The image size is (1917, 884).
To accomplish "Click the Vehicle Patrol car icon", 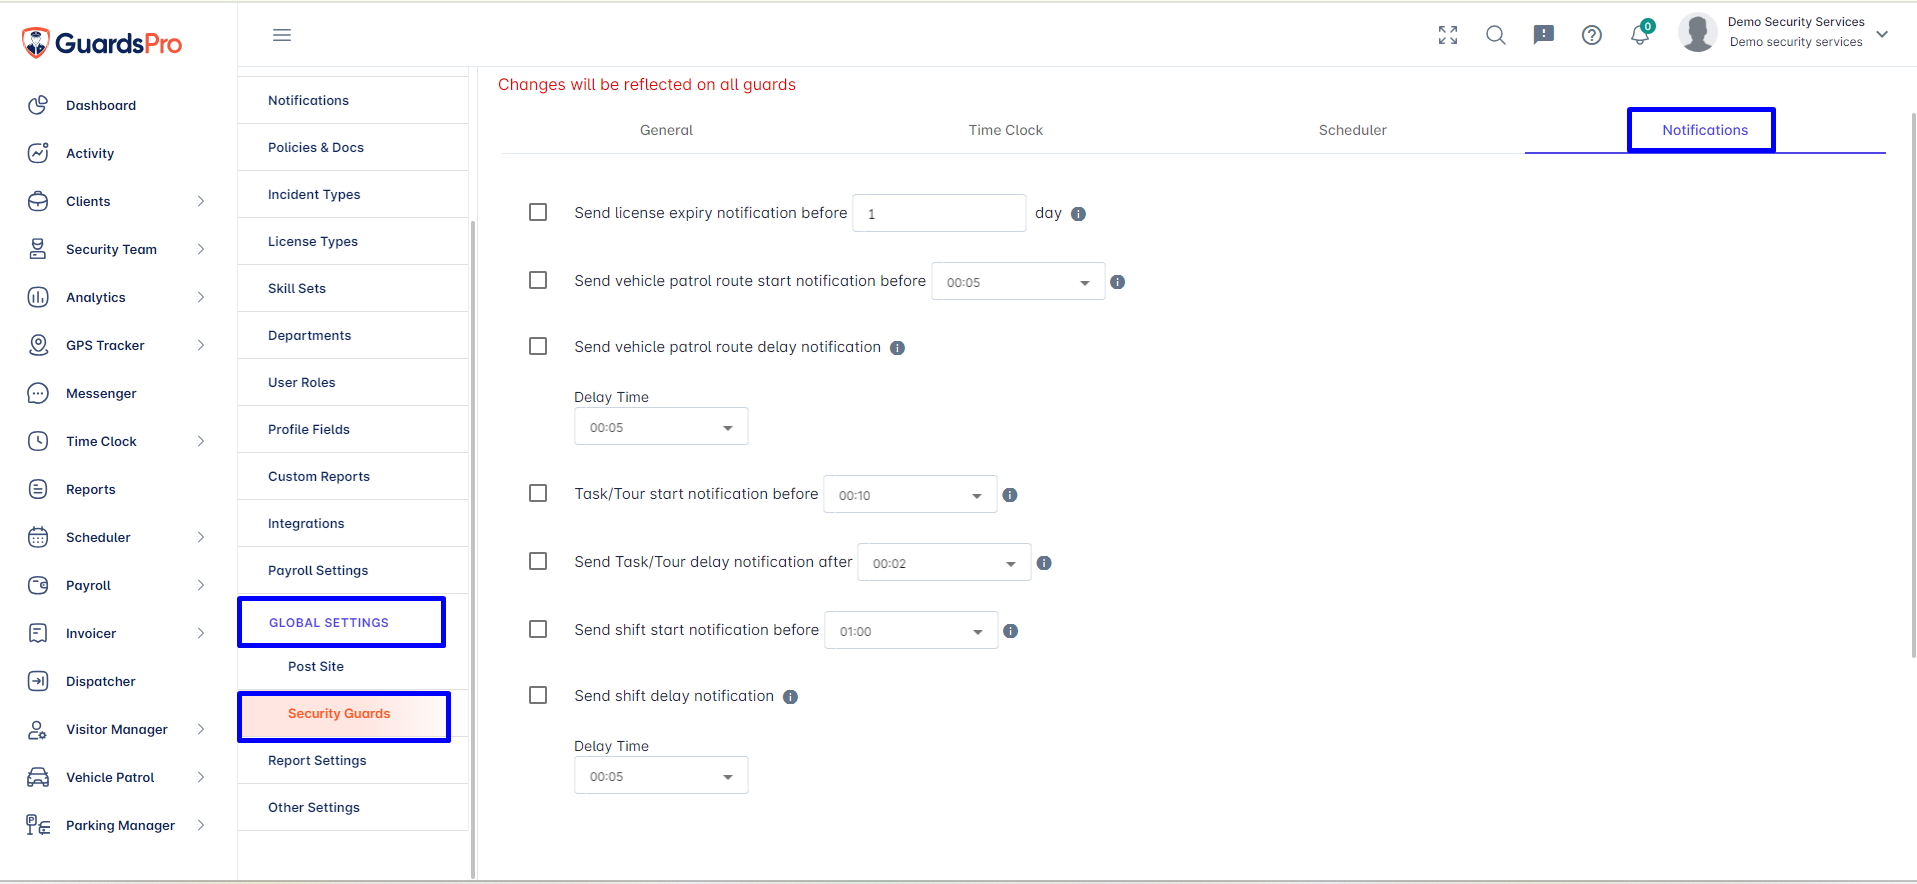I will click(x=38, y=777).
